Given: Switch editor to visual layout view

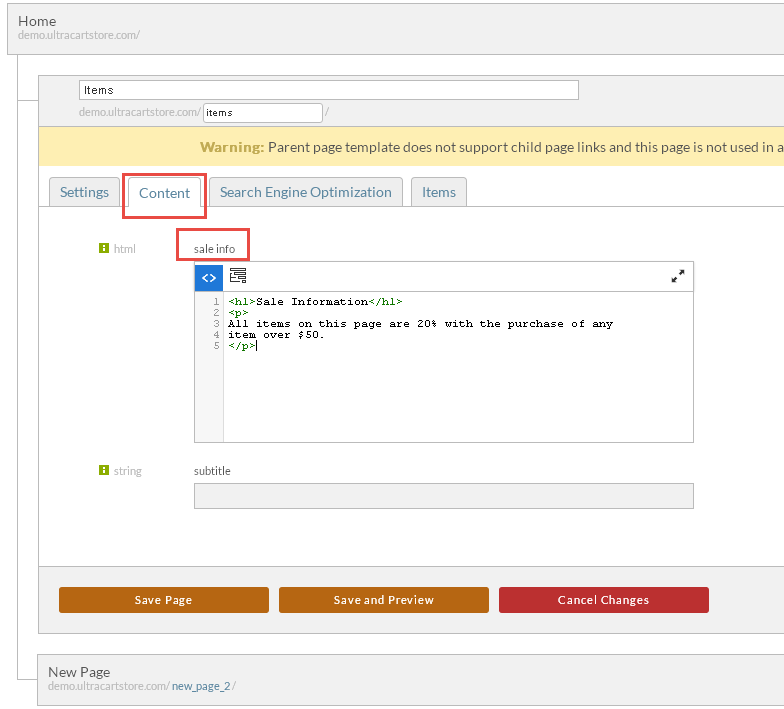Looking at the screenshot, I should pyautogui.click(x=238, y=276).
